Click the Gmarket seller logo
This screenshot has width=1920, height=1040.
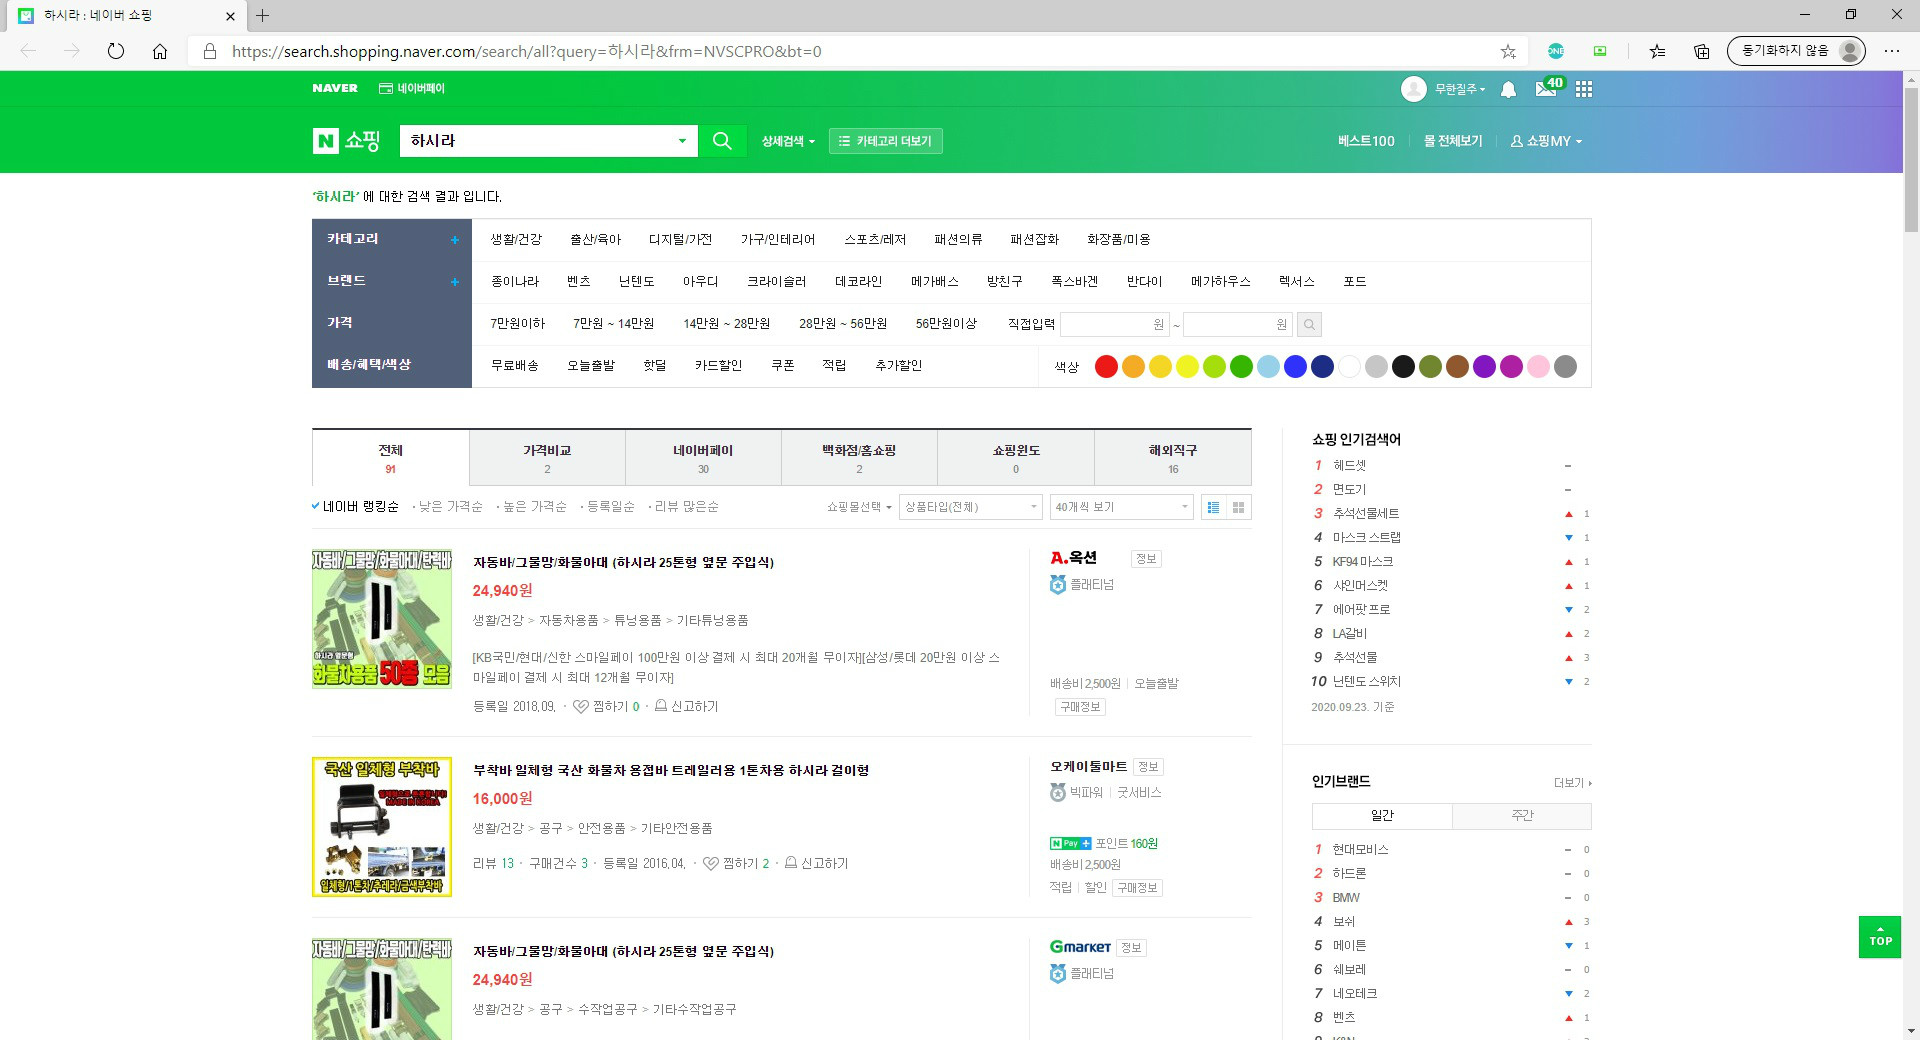coord(1080,946)
